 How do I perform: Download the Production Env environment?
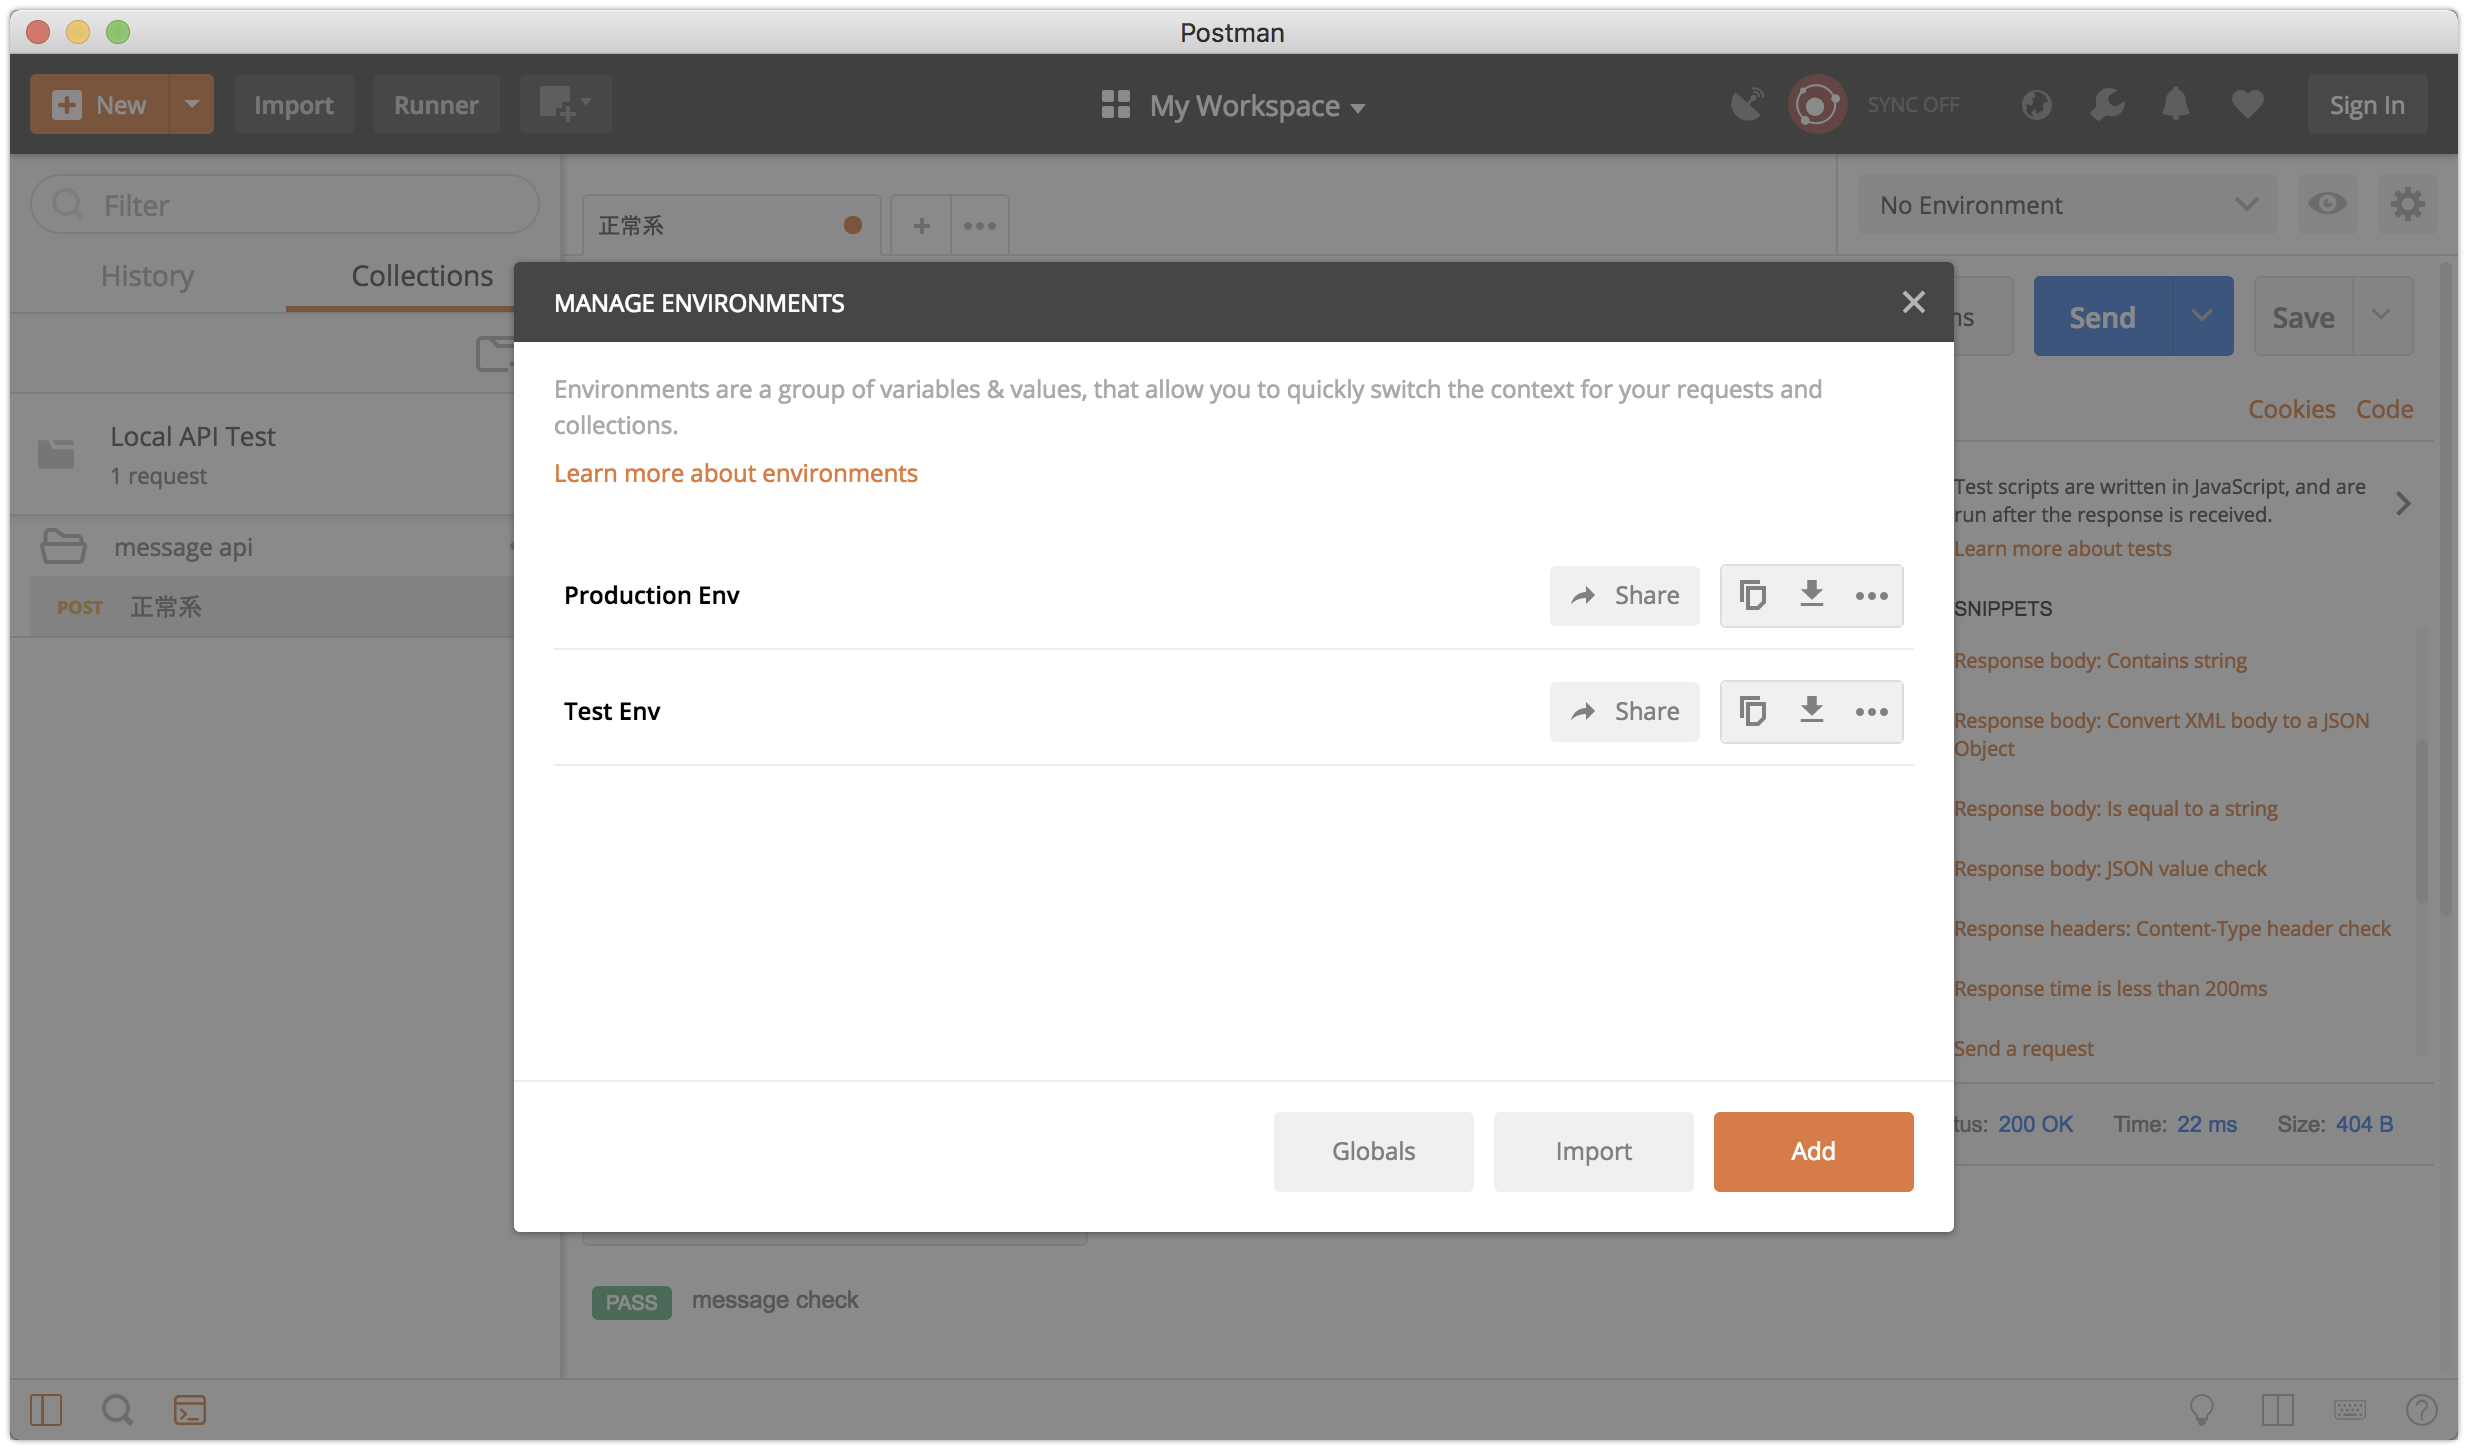pyautogui.click(x=1811, y=595)
